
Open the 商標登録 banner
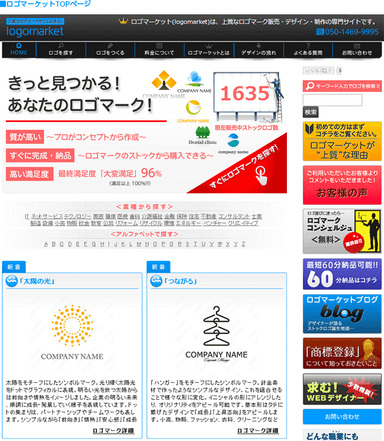pyautogui.click(x=342, y=353)
